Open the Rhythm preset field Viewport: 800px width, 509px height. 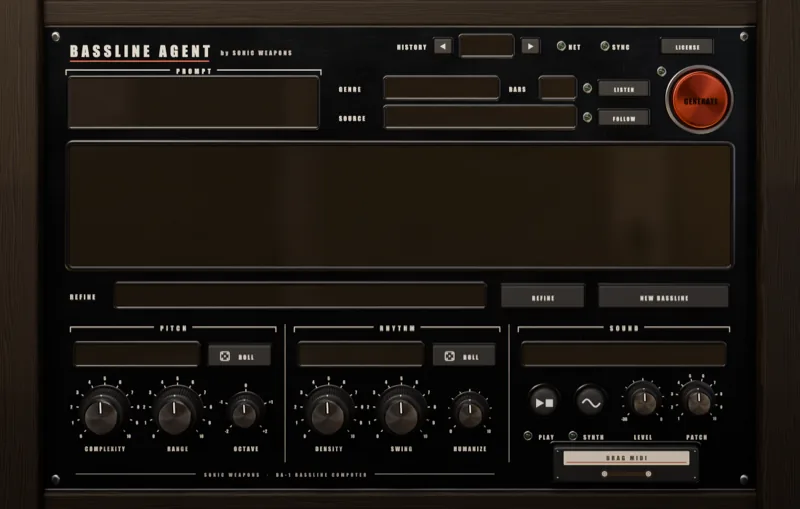pyautogui.click(x=361, y=354)
